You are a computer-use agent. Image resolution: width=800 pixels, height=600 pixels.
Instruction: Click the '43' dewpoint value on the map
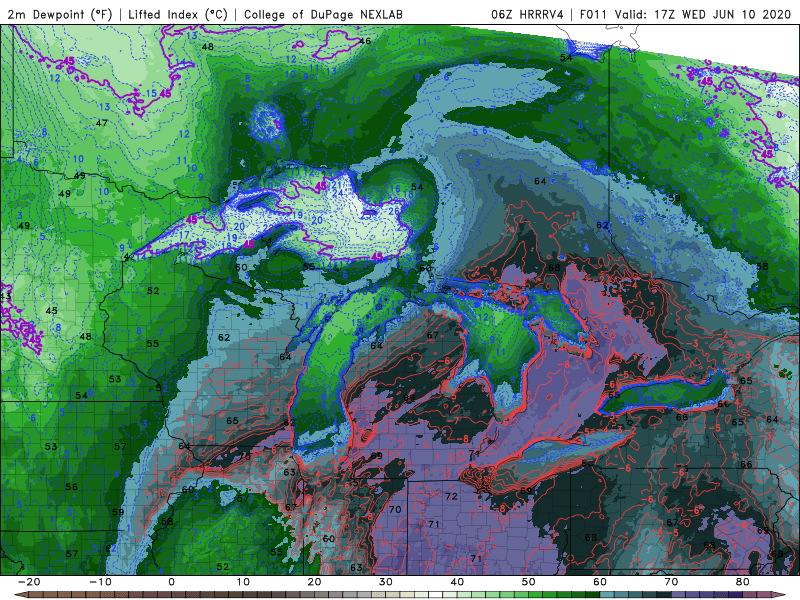pos(6,296)
